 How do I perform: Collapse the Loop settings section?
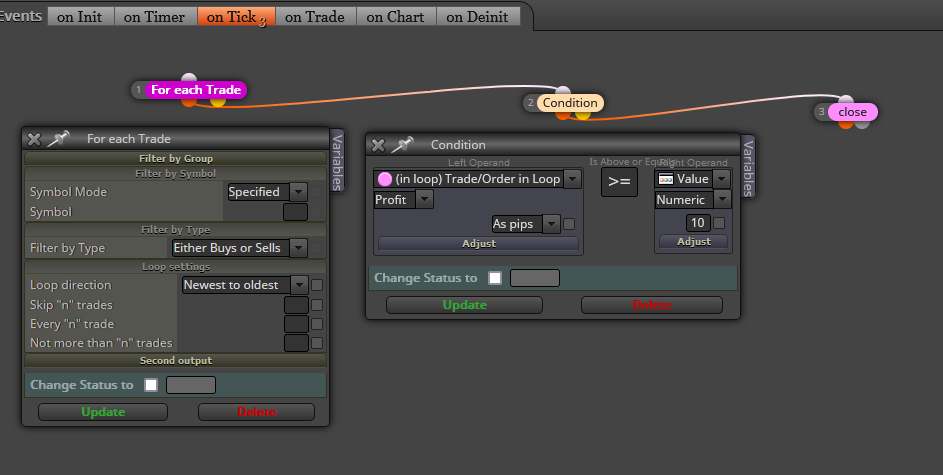(176, 267)
